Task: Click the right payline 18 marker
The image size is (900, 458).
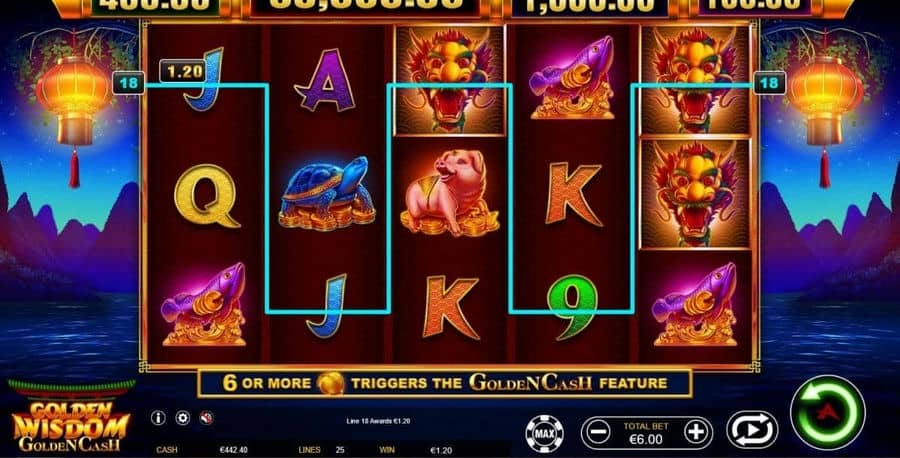Action: 769,83
